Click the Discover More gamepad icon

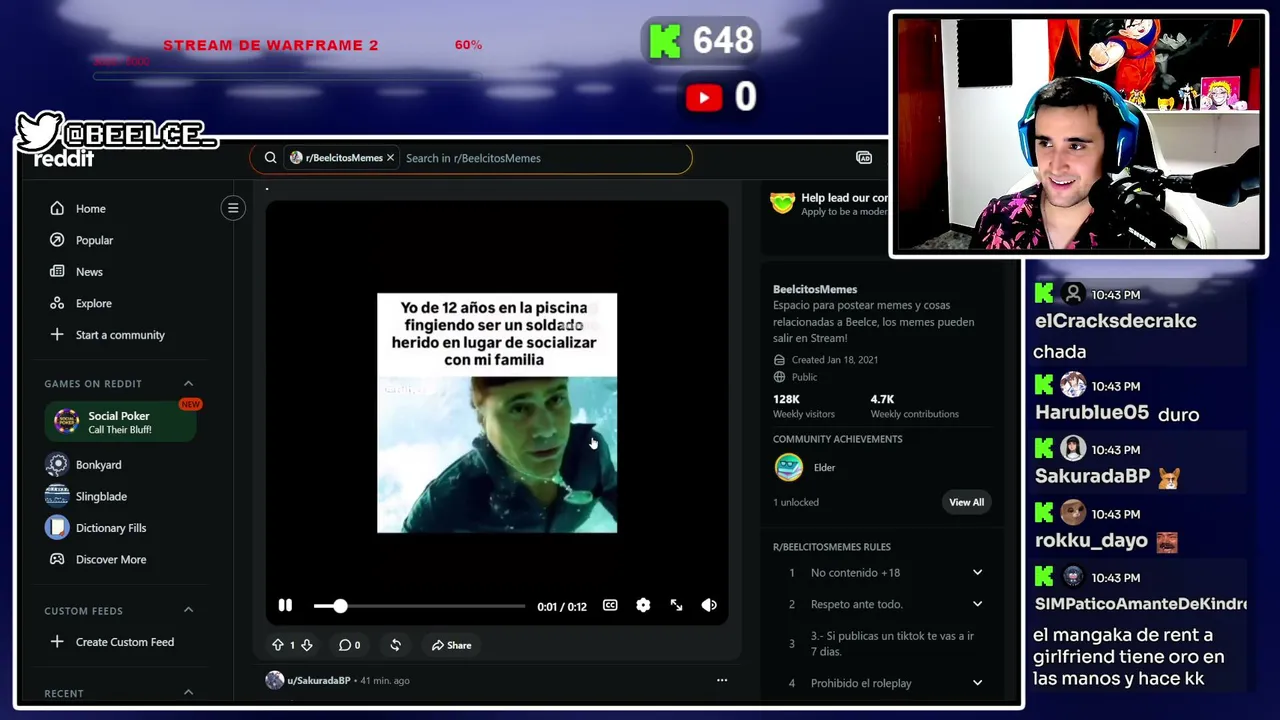(x=57, y=559)
